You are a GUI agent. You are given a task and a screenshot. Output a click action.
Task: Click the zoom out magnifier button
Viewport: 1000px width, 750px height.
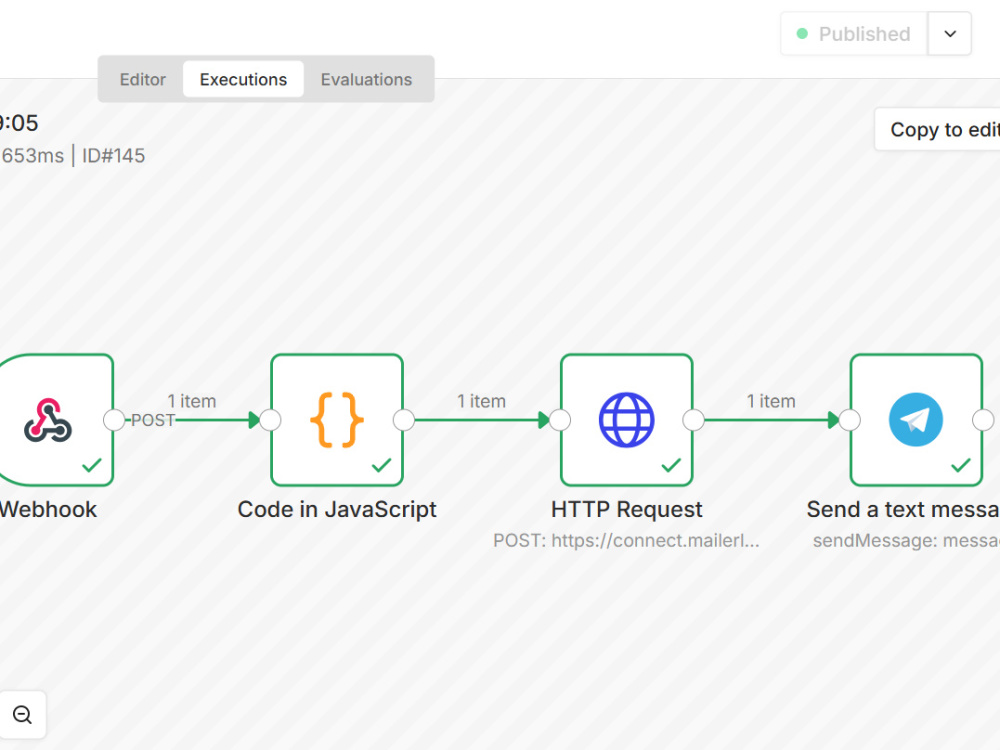22,715
